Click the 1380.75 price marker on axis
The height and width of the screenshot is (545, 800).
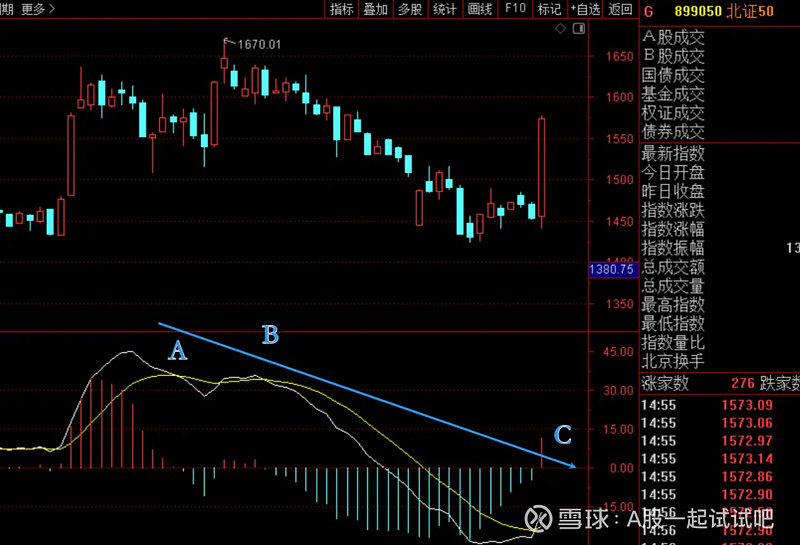[612, 269]
